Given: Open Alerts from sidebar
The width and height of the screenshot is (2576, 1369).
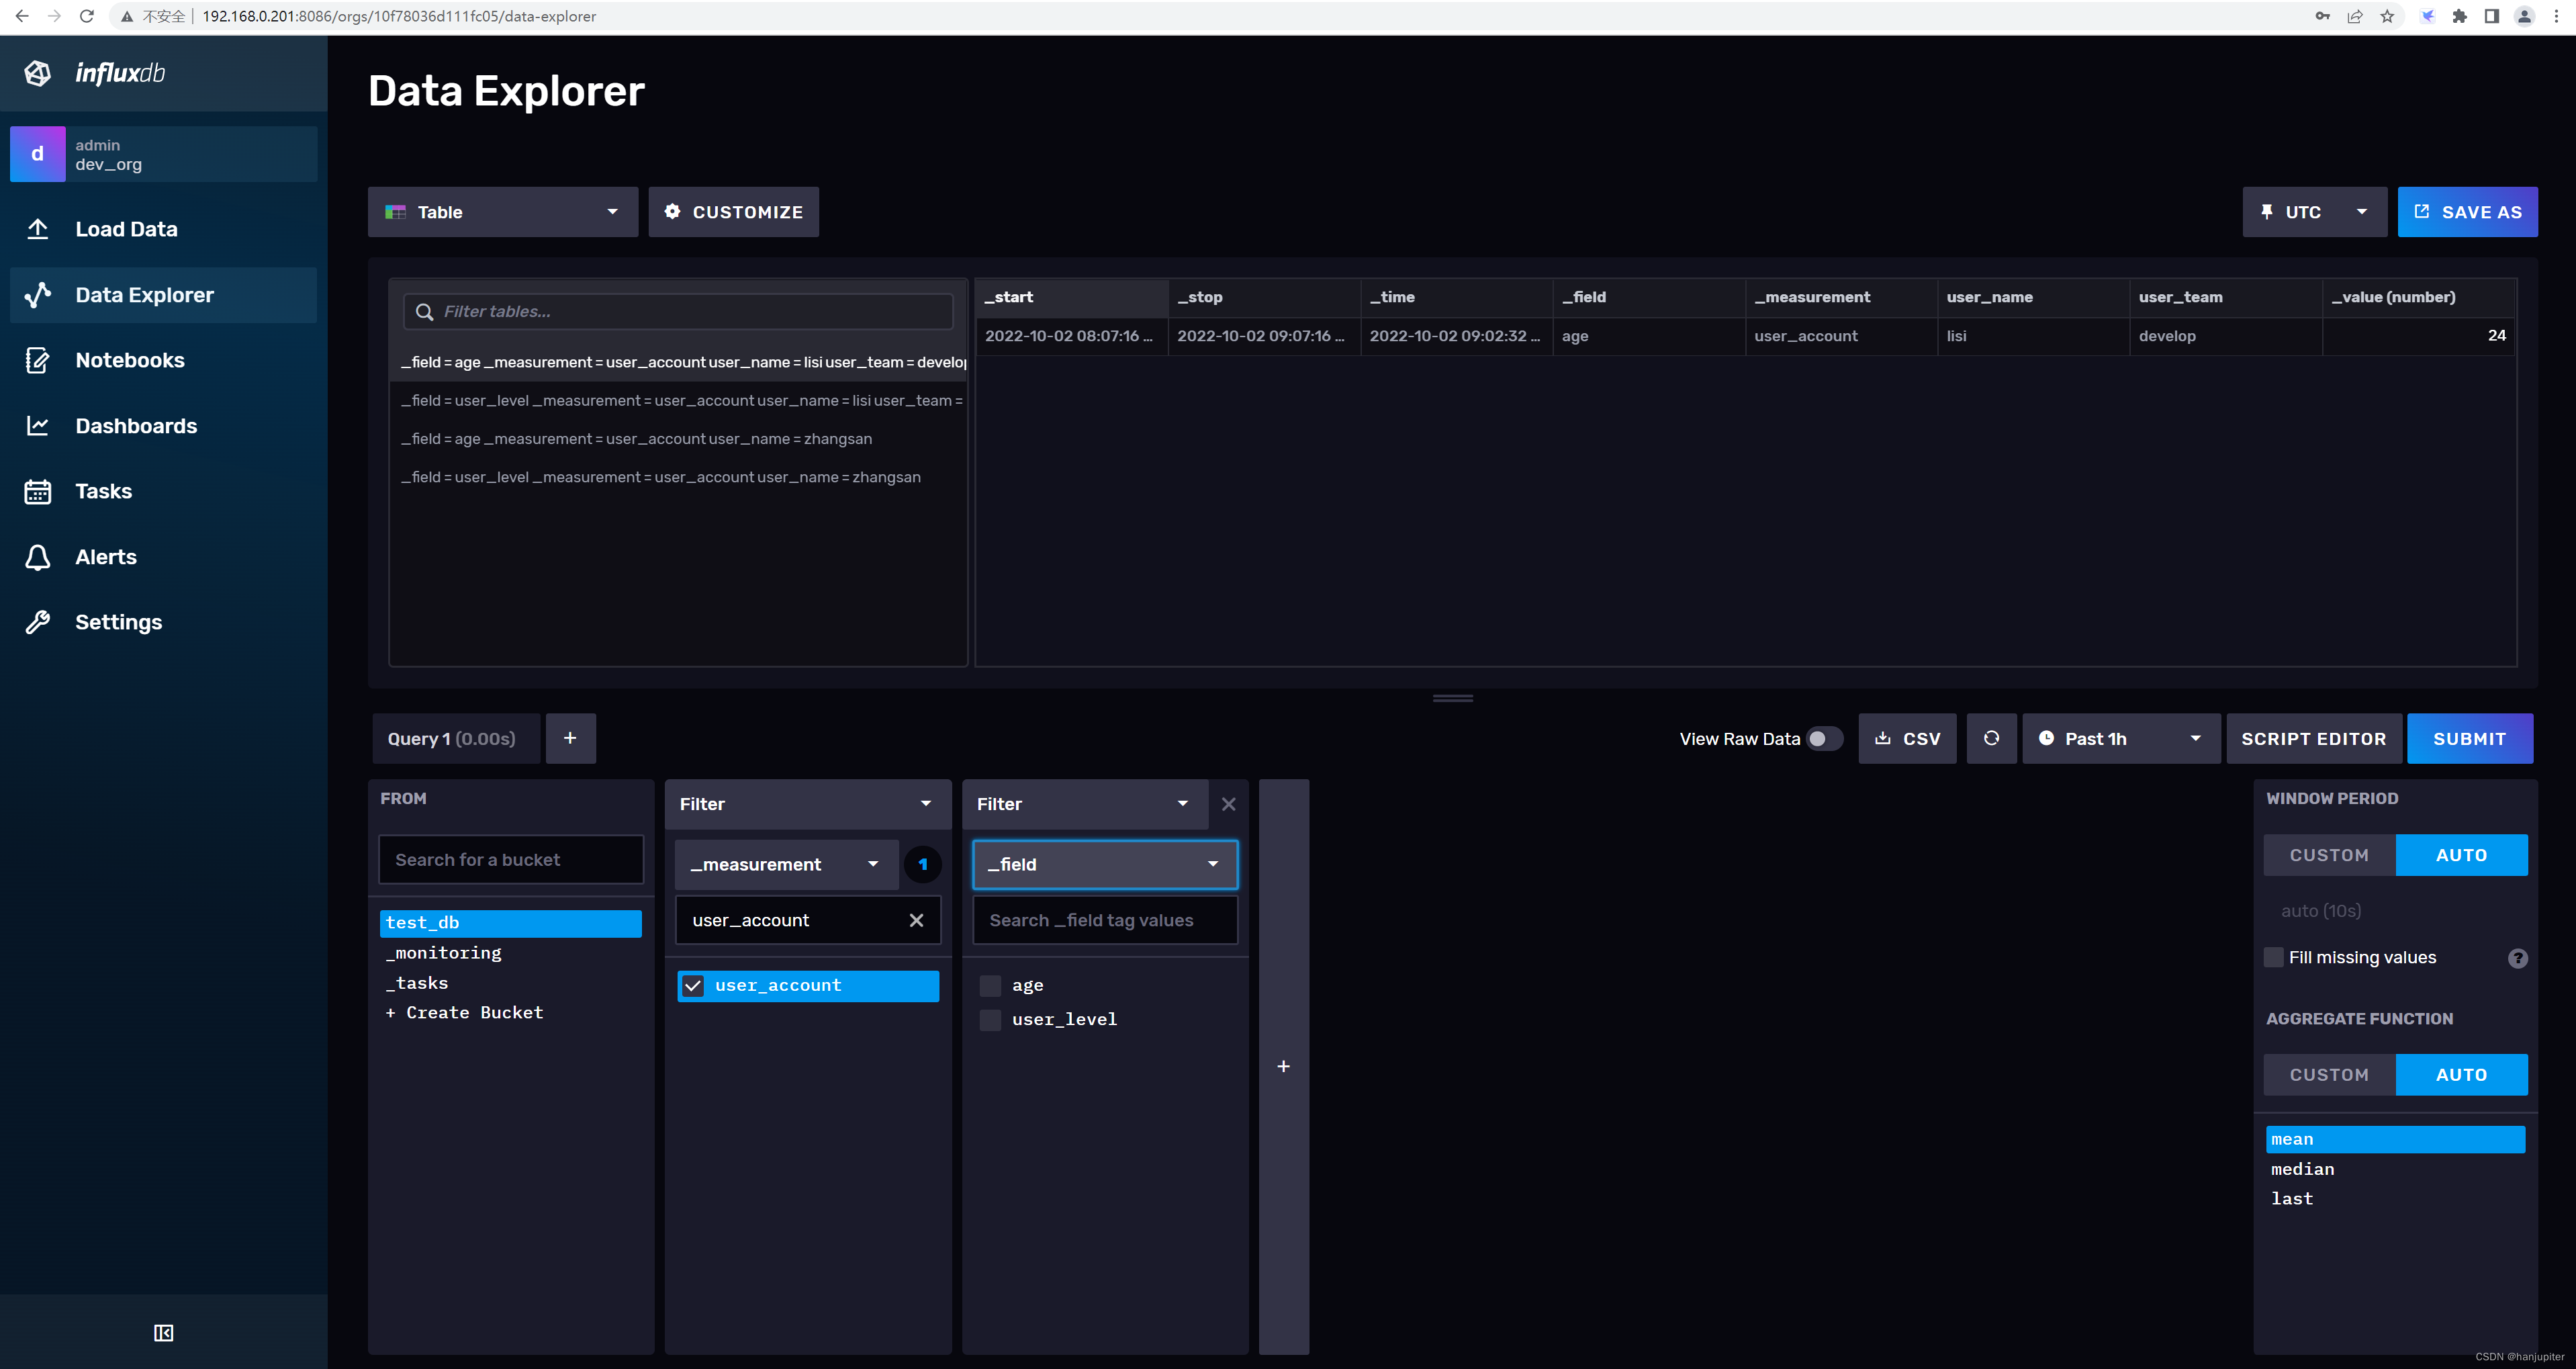Looking at the screenshot, I should coord(106,557).
